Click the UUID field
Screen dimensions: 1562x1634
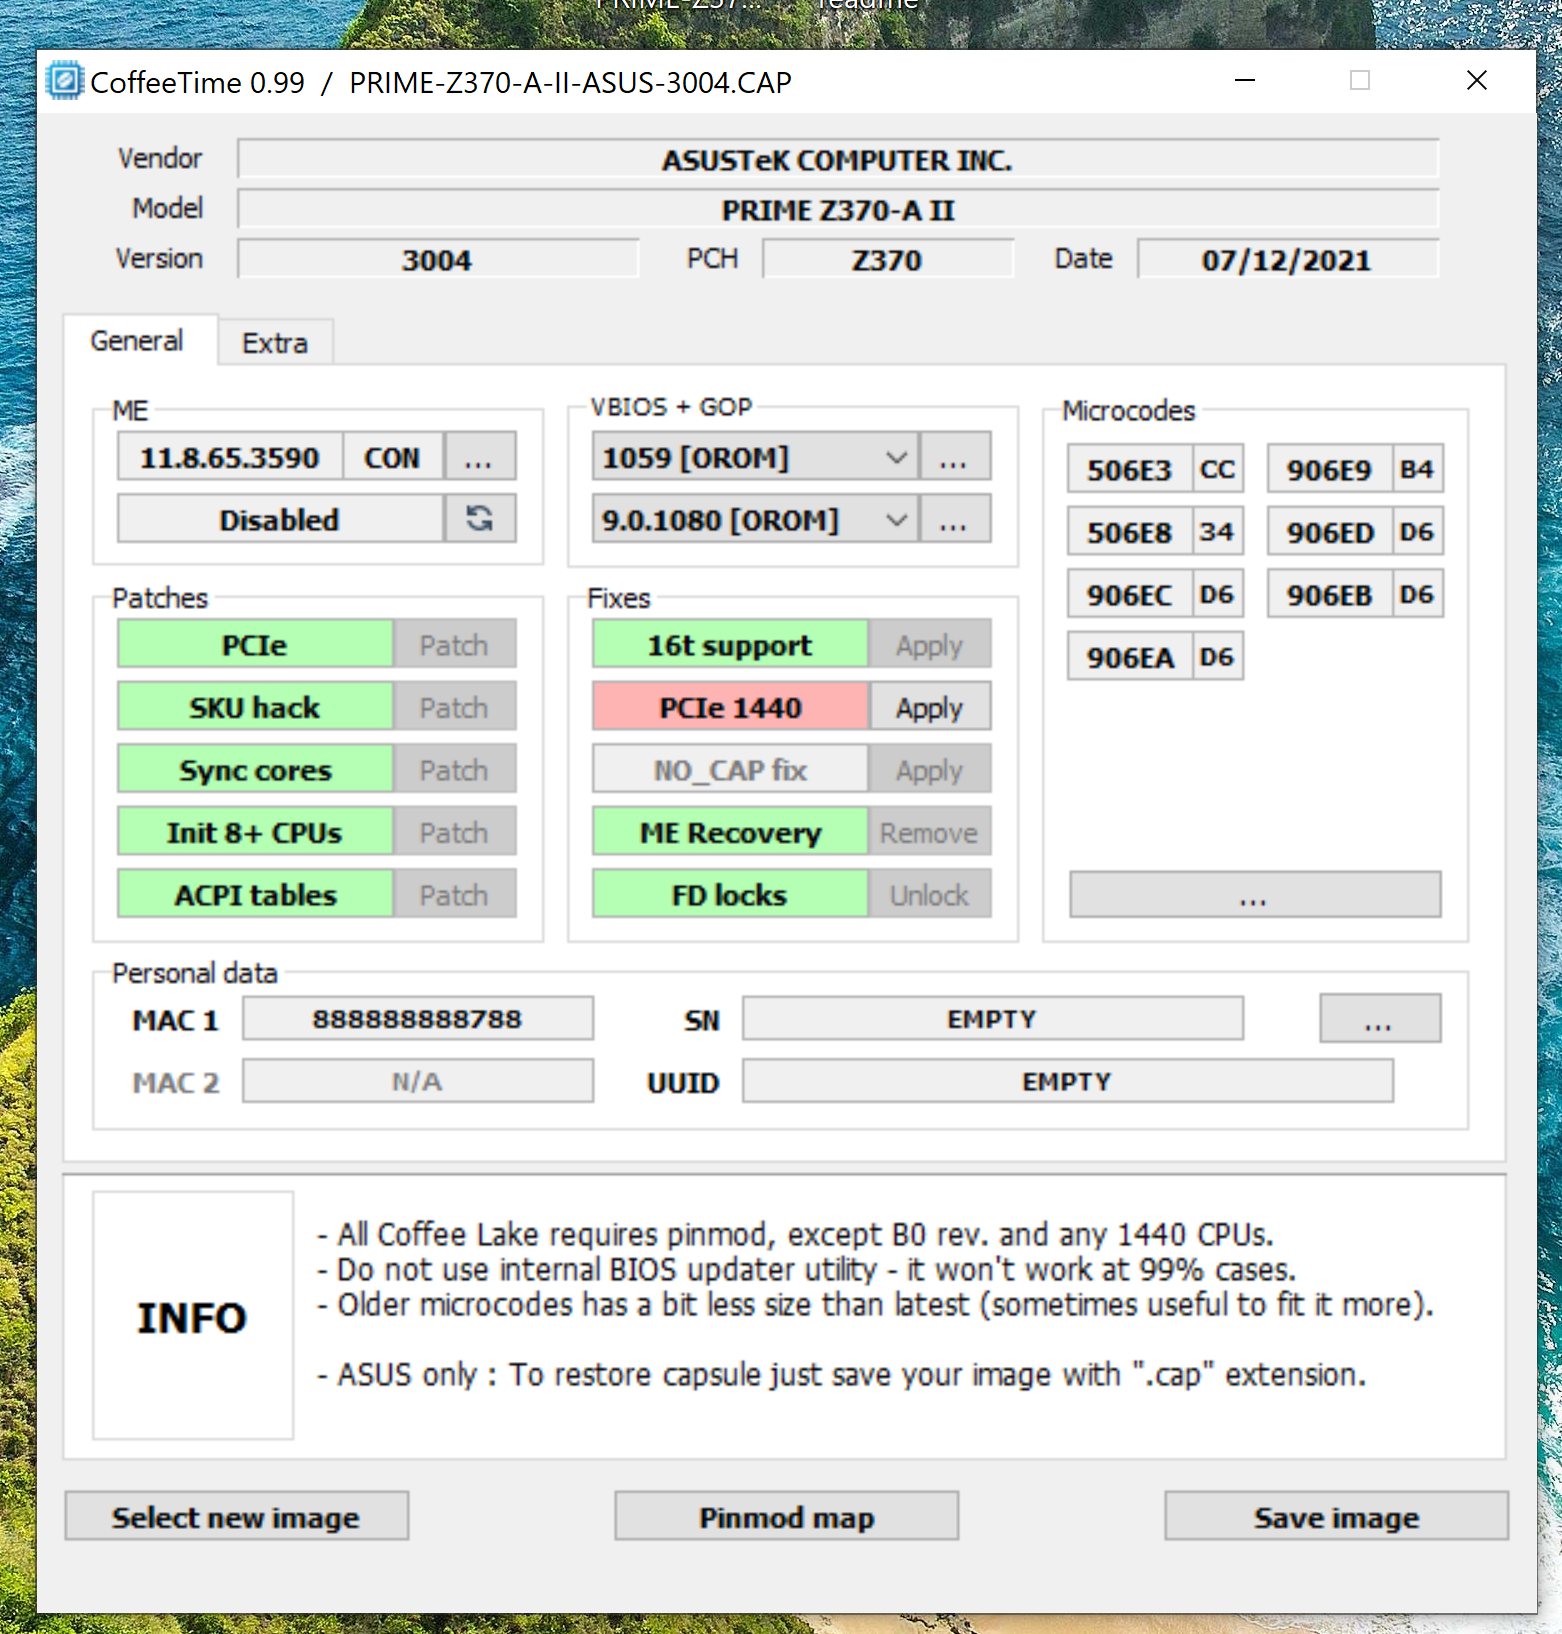pyautogui.click(x=1068, y=1081)
